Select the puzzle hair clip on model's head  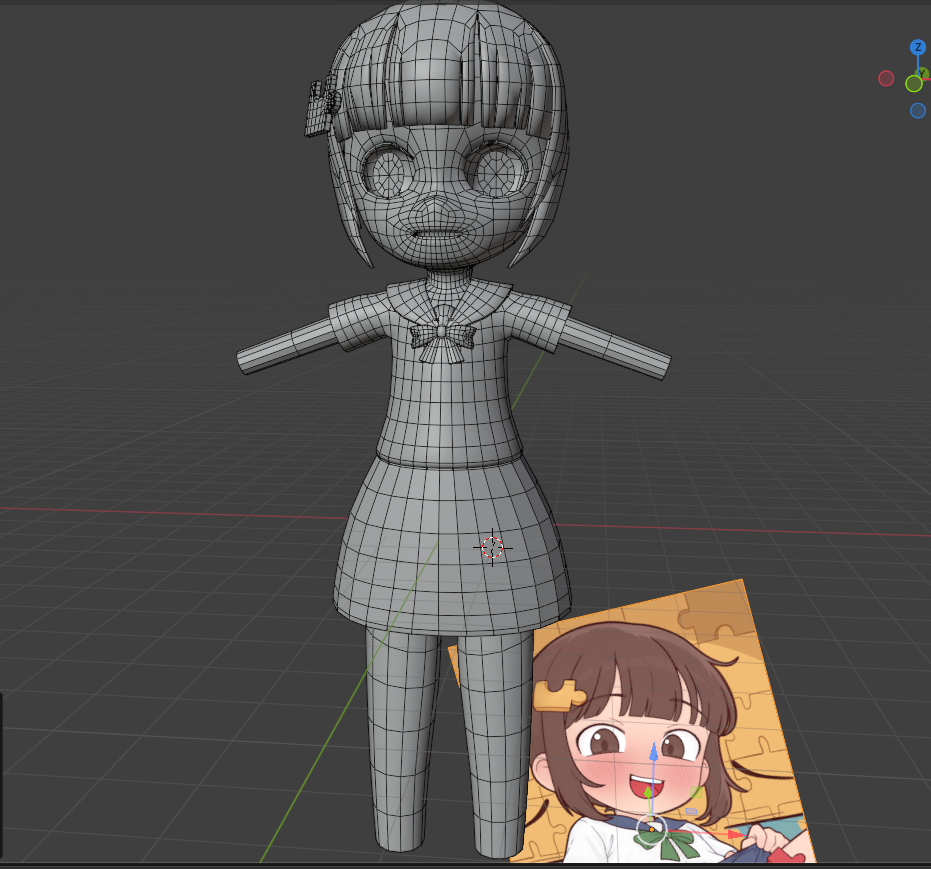tap(322, 107)
